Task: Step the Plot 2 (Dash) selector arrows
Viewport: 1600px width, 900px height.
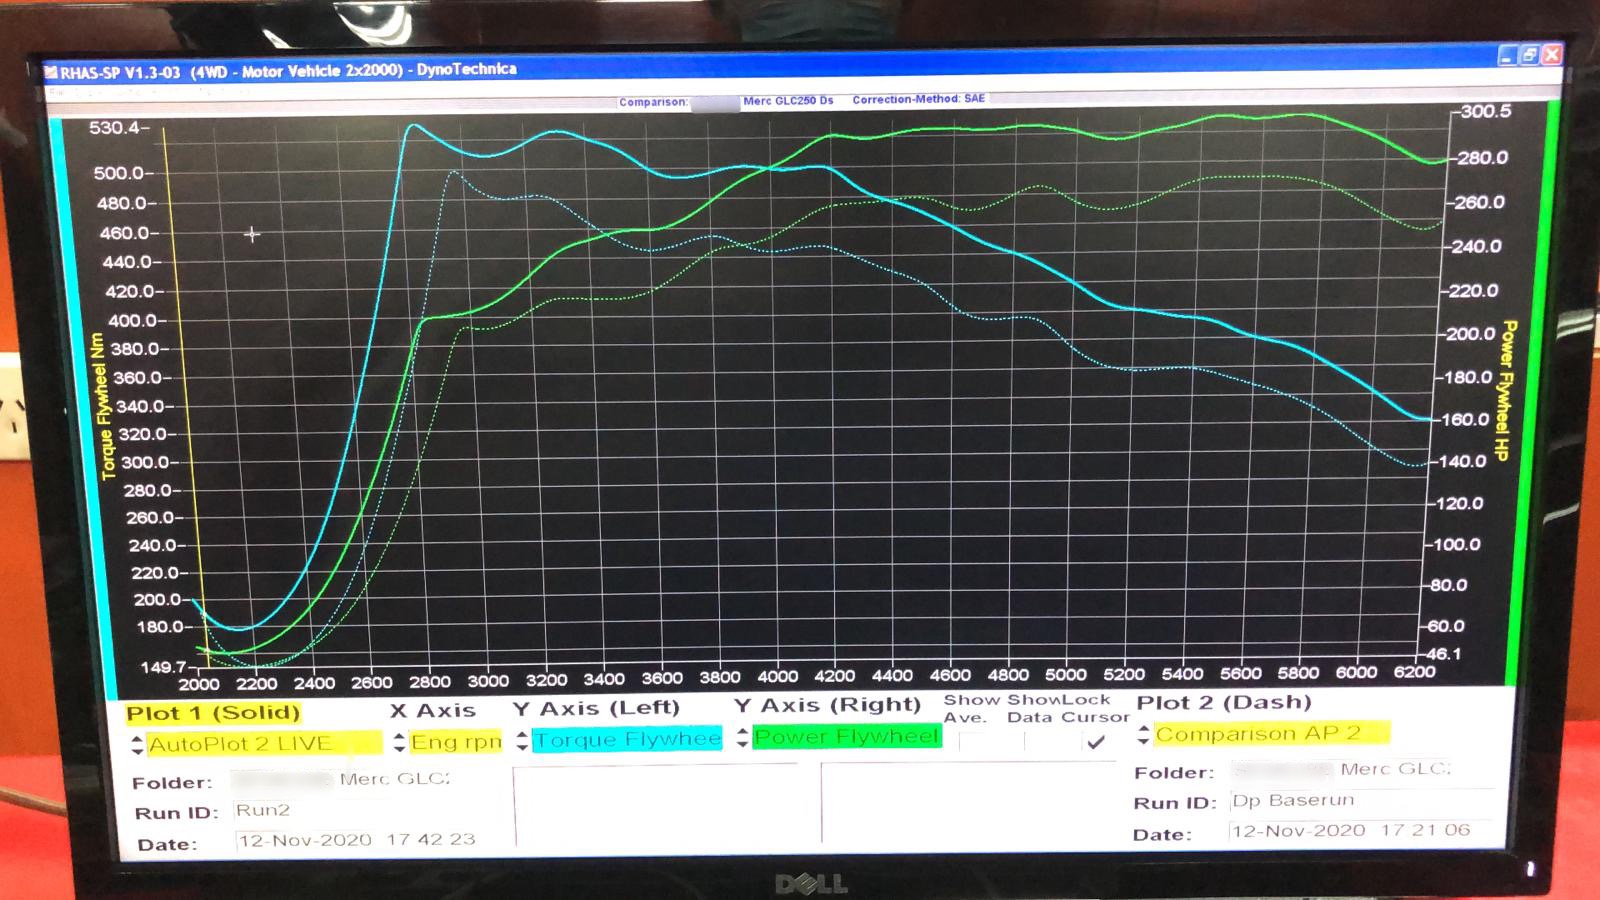Action: 1143,736
